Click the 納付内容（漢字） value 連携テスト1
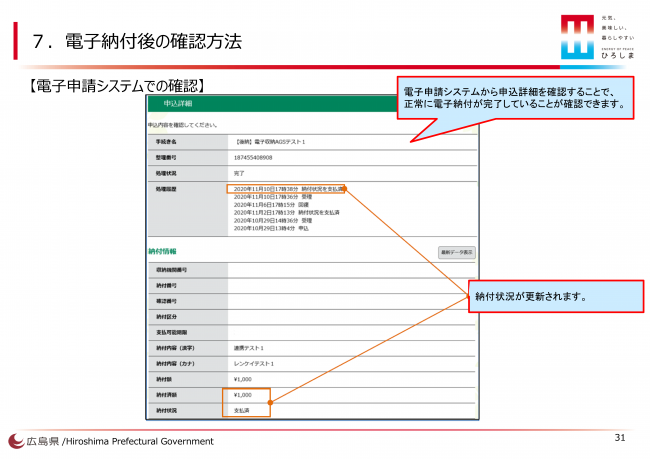 click(250, 349)
